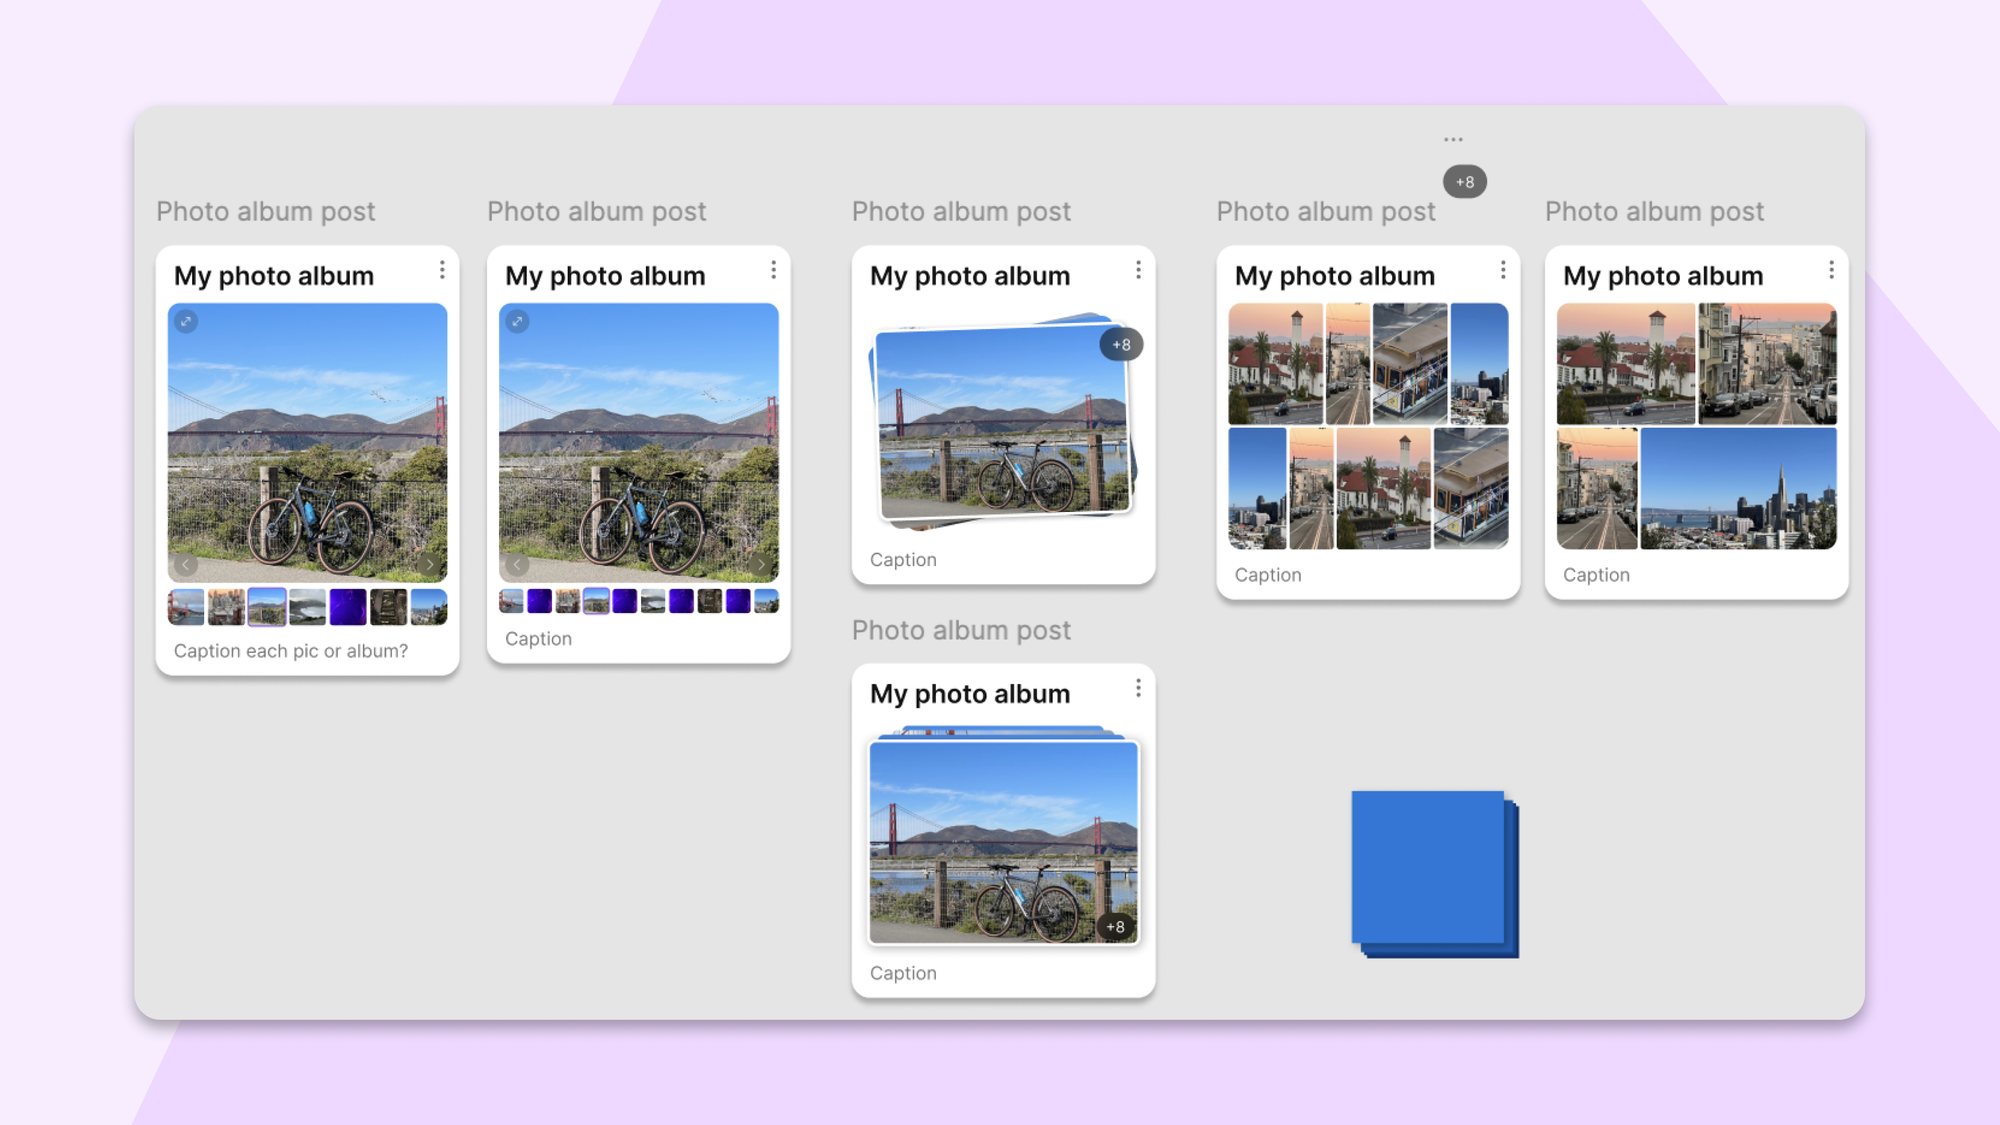Go to previous photo in first album card
Image resolution: width=2000 pixels, height=1125 pixels.
(186, 565)
